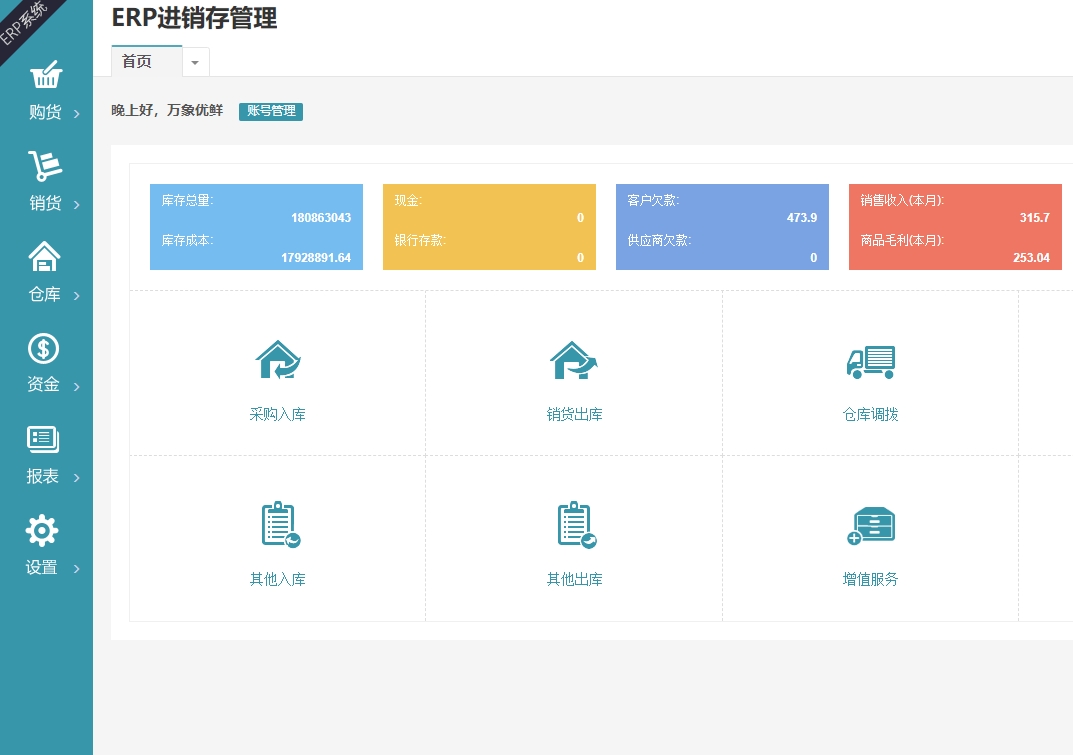Image resolution: width=1073 pixels, height=755 pixels.
Task: Click the 账号管理 button
Action: (x=271, y=111)
